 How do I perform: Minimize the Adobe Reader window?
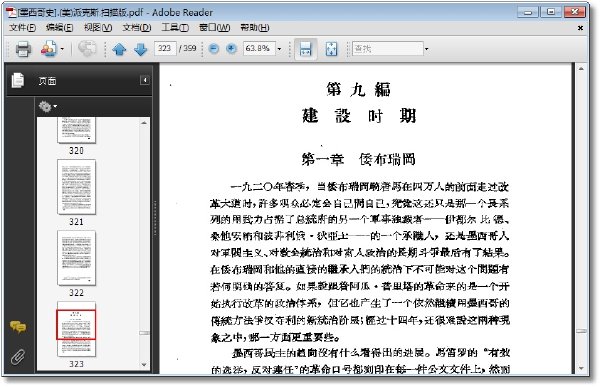[528, 12]
